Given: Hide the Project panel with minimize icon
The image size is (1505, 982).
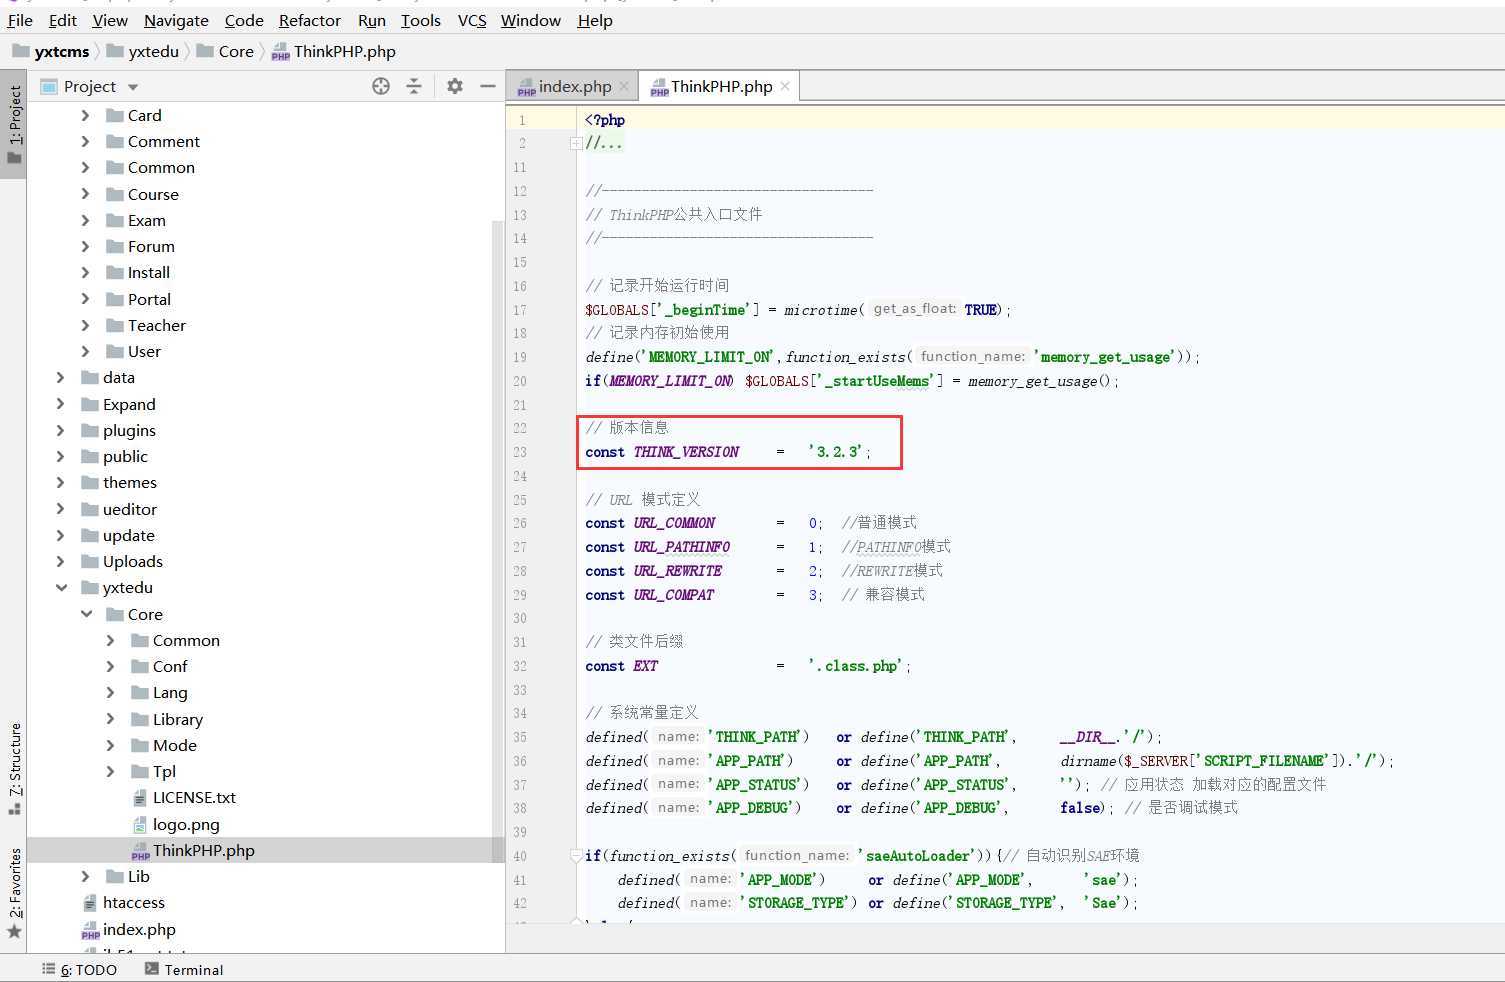Looking at the screenshot, I should coord(488,86).
